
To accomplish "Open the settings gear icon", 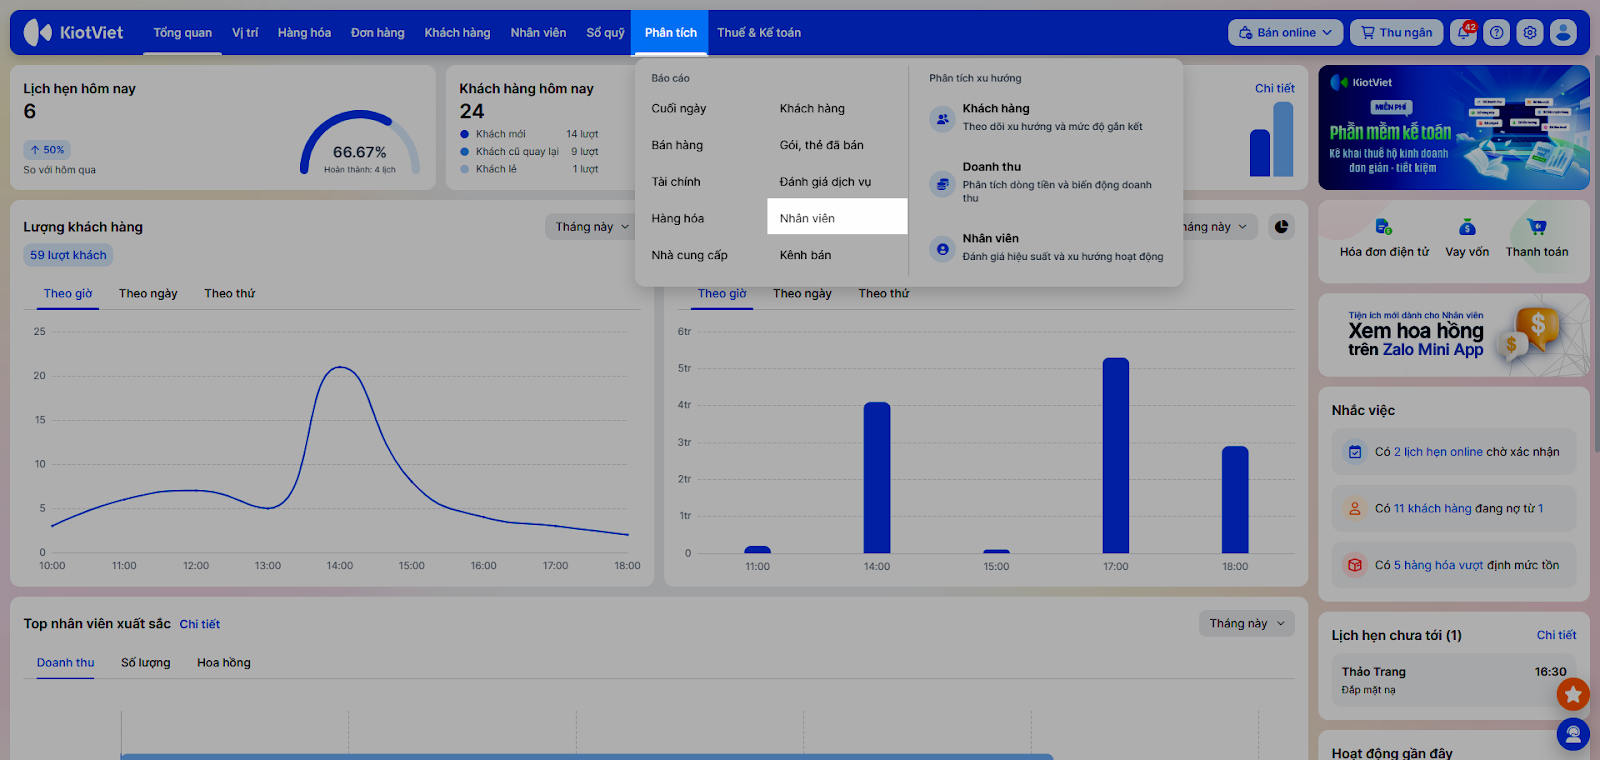I will 1530,33.
